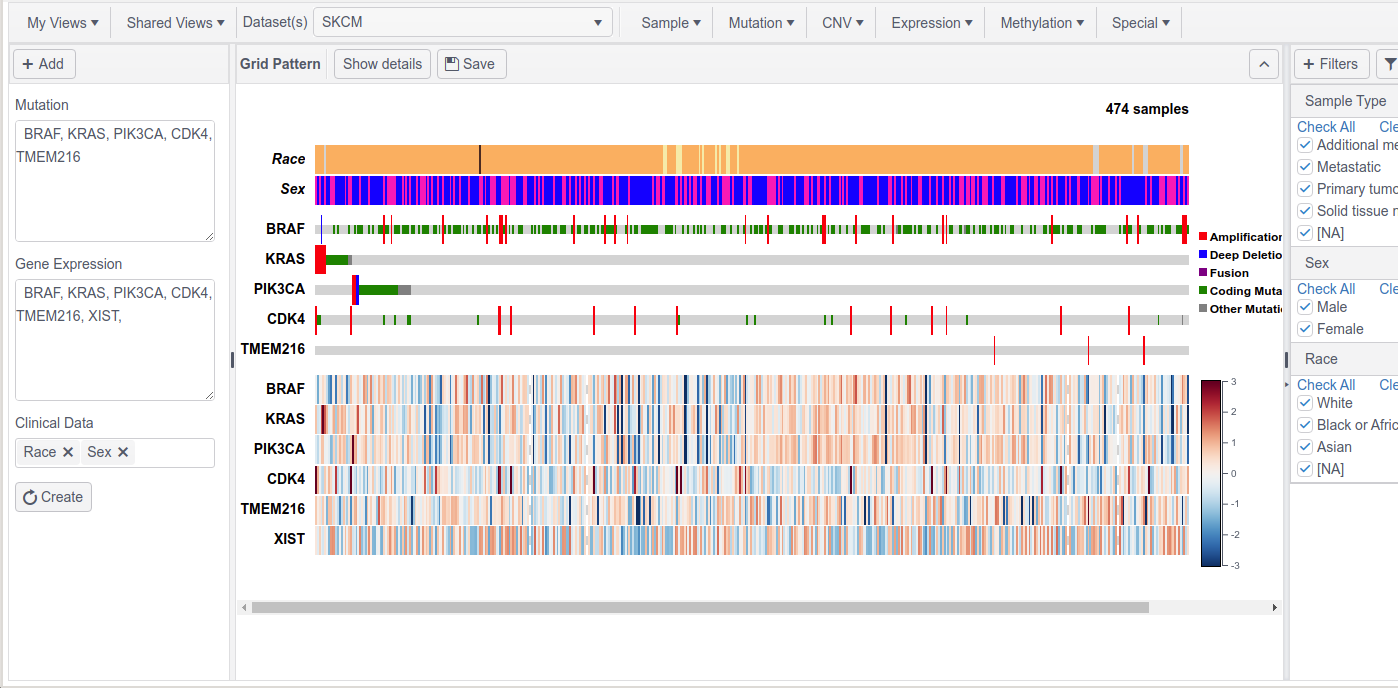Click the Gene Expression text field
The height and width of the screenshot is (688, 1398).
pos(114,340)
